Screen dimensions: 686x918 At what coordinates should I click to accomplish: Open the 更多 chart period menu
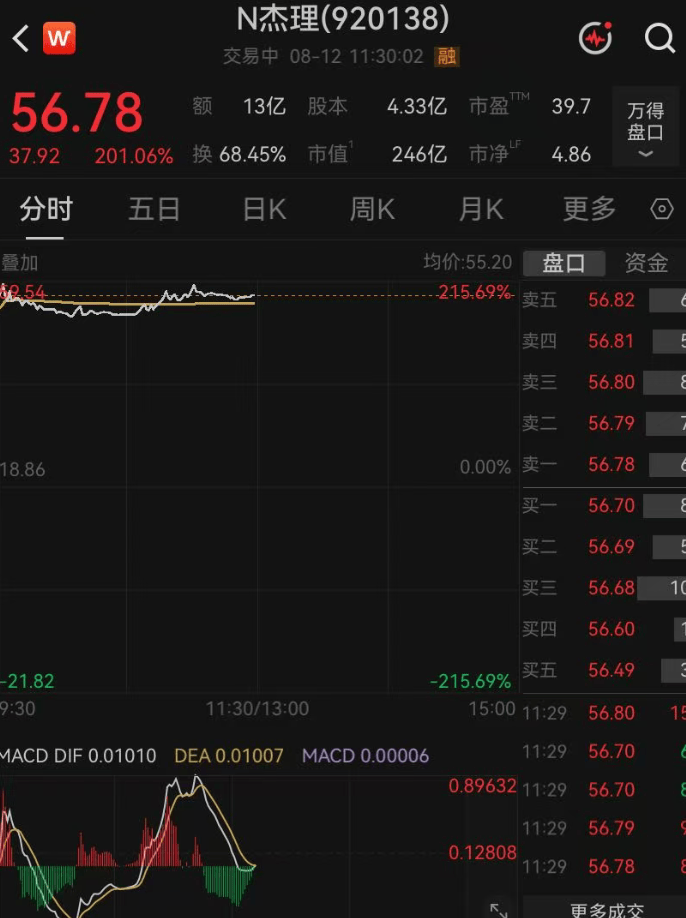(x=589, y=209)
